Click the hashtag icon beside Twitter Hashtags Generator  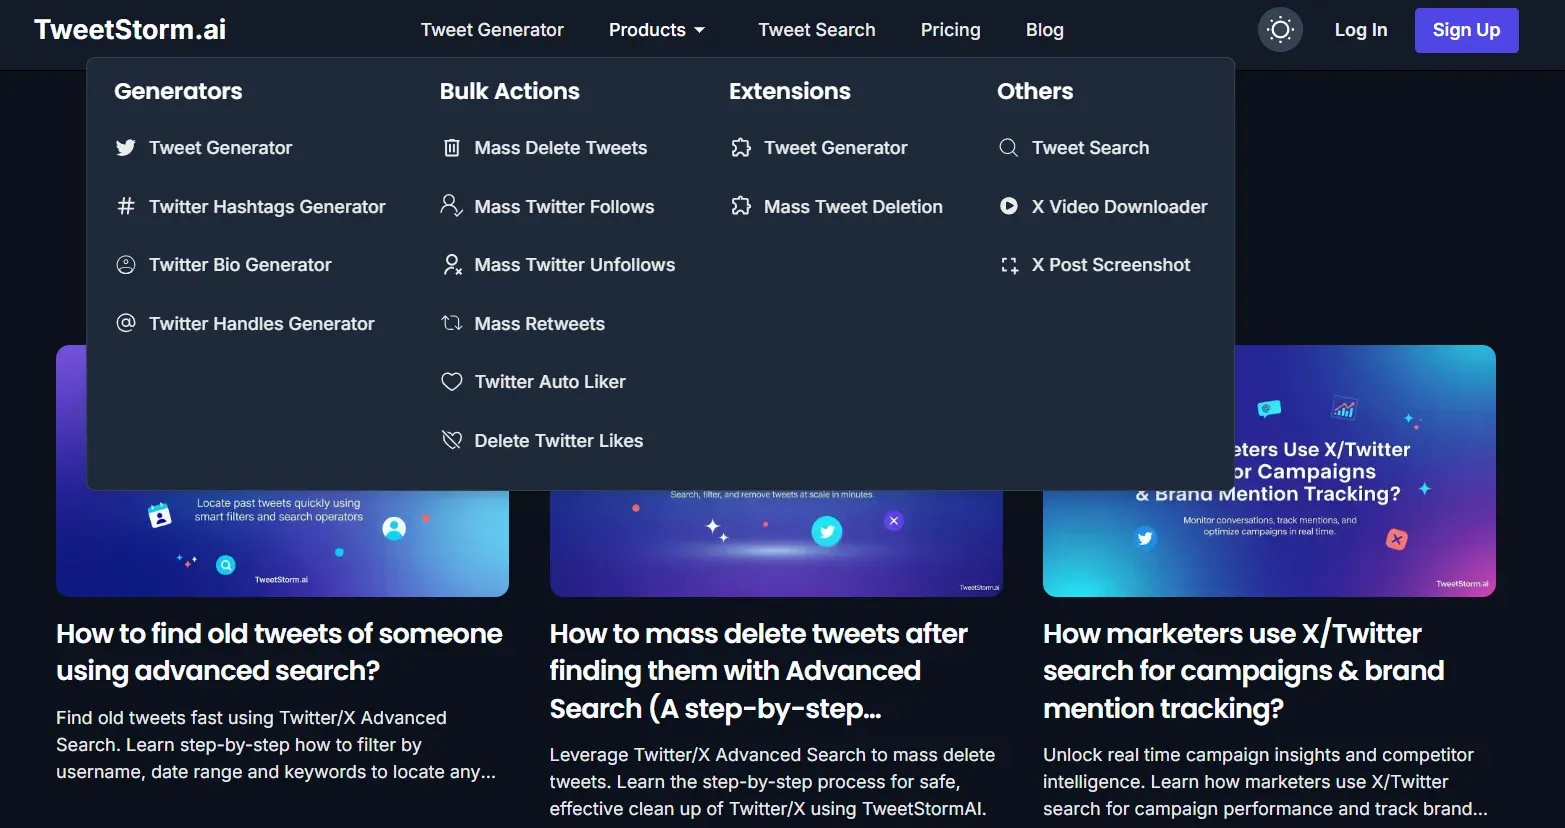(125, 206)
